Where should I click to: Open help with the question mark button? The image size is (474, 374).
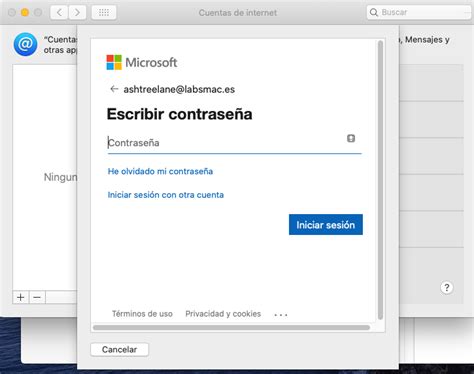tap(447, 287)
